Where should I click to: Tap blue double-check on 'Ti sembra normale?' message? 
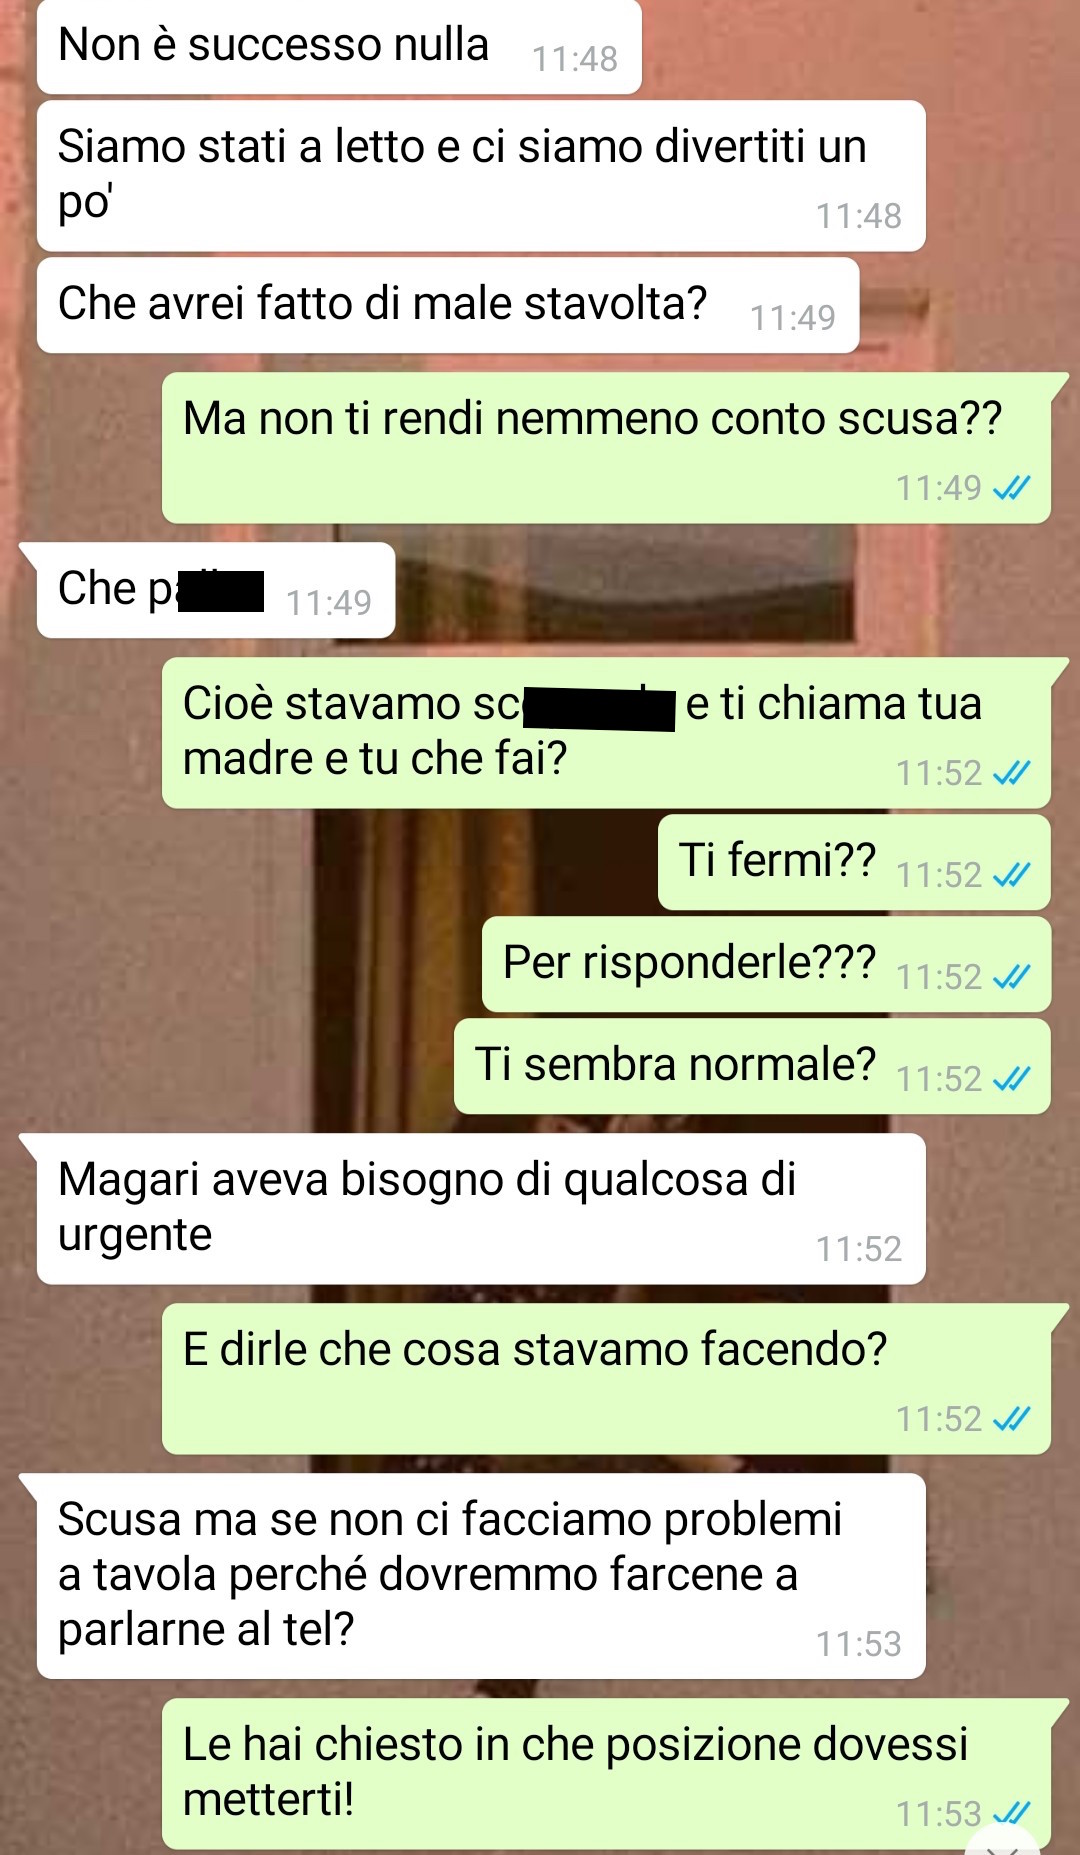(x=1011, y=1079)
